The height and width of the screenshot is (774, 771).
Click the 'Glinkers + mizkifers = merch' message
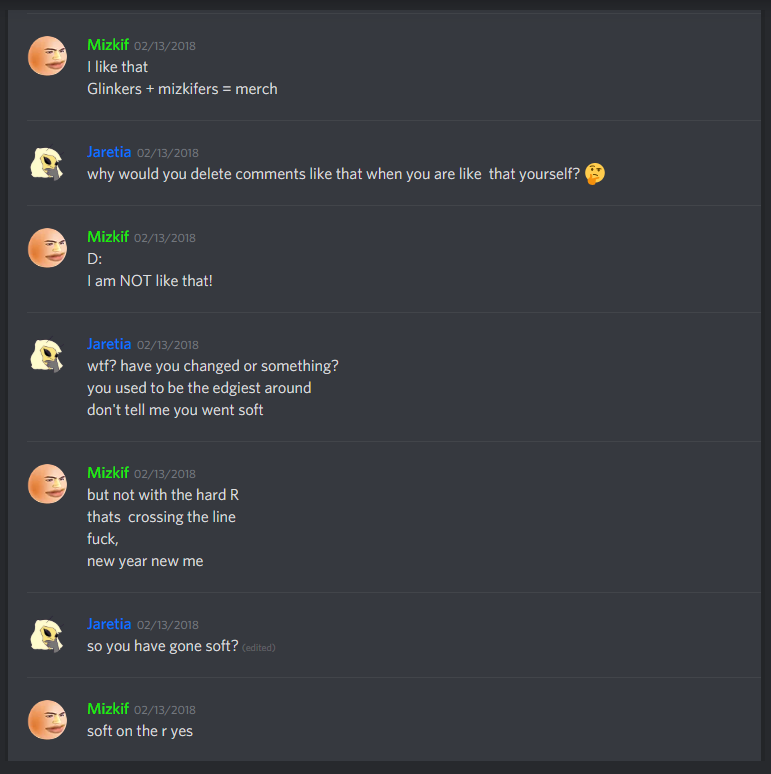182,89
